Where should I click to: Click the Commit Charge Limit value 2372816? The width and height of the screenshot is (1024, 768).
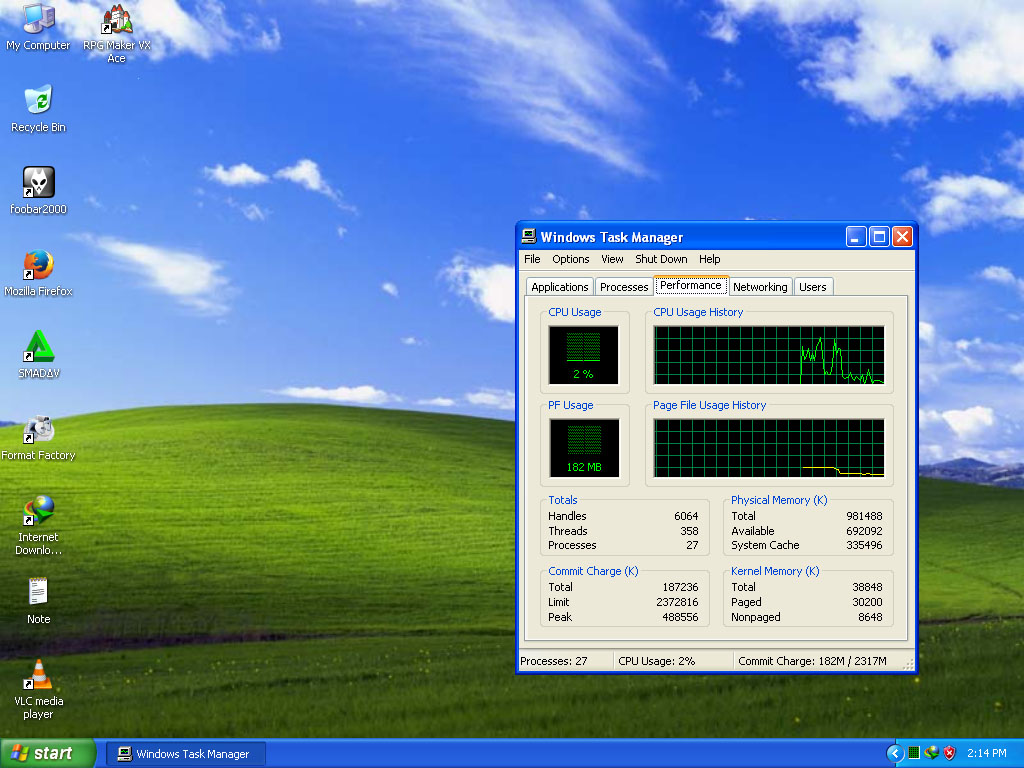[677, 602]
